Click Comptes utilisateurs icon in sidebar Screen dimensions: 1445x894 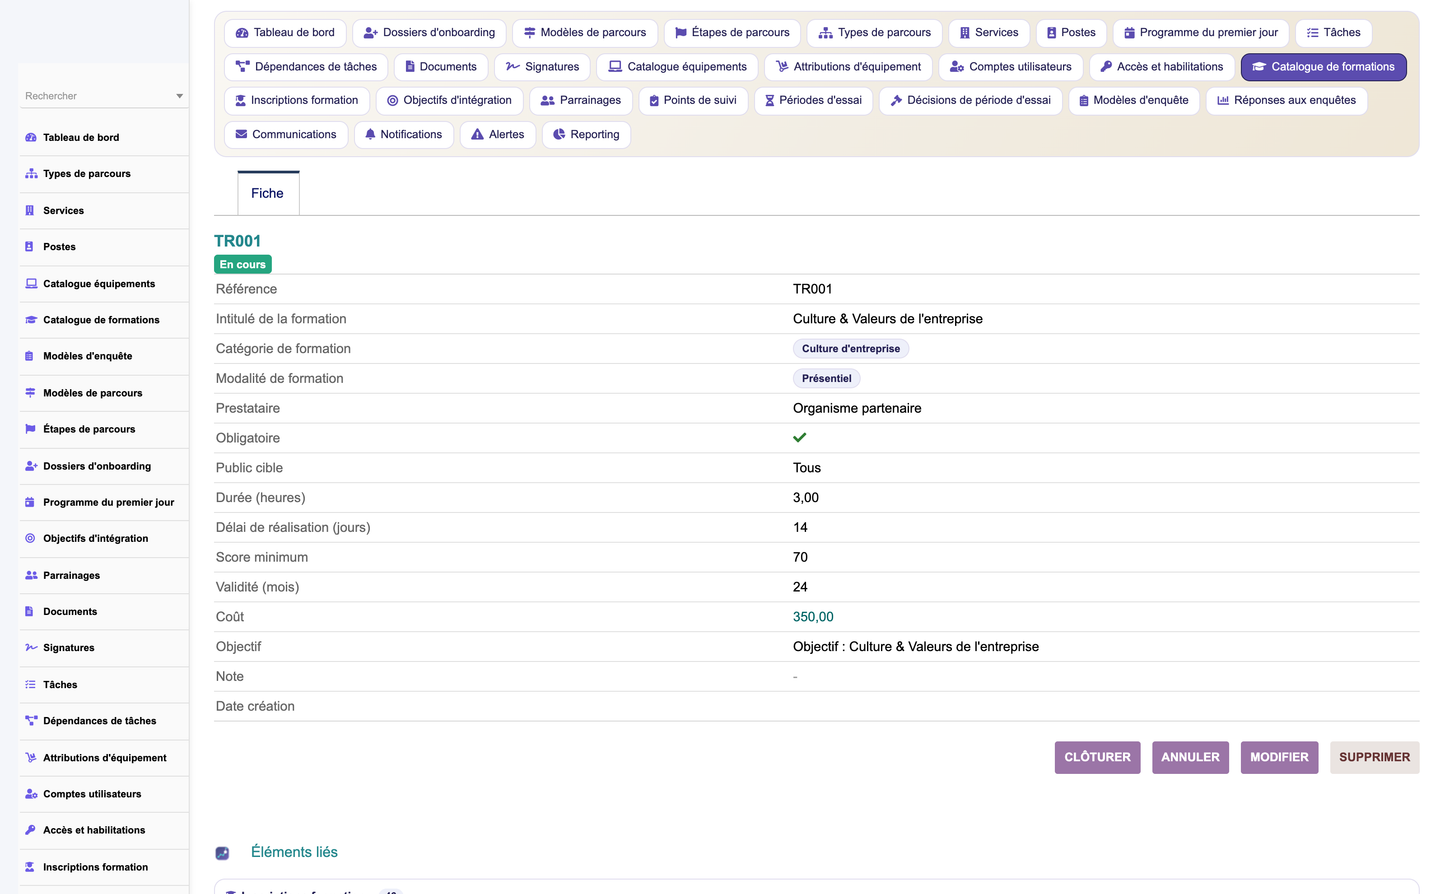click(x=31, y=794)
